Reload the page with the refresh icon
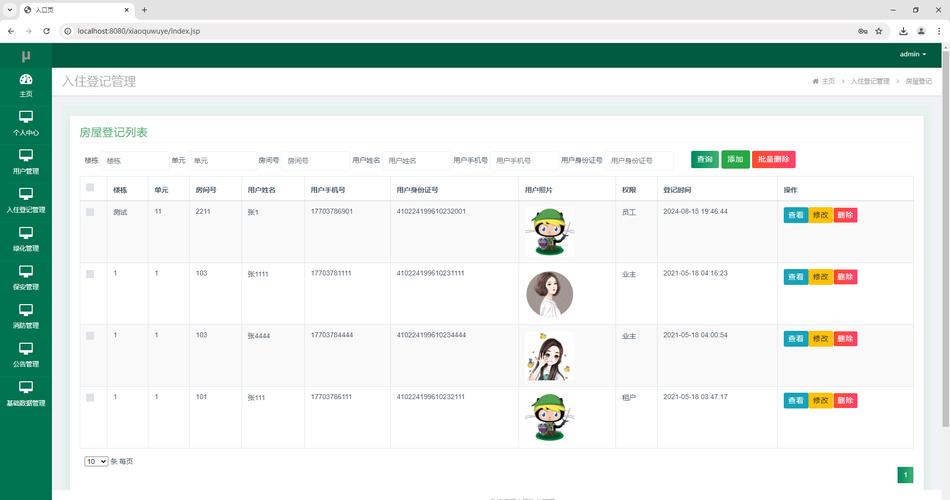The width and height of the screenshot is (950, 500). click(x=46, y=31)
